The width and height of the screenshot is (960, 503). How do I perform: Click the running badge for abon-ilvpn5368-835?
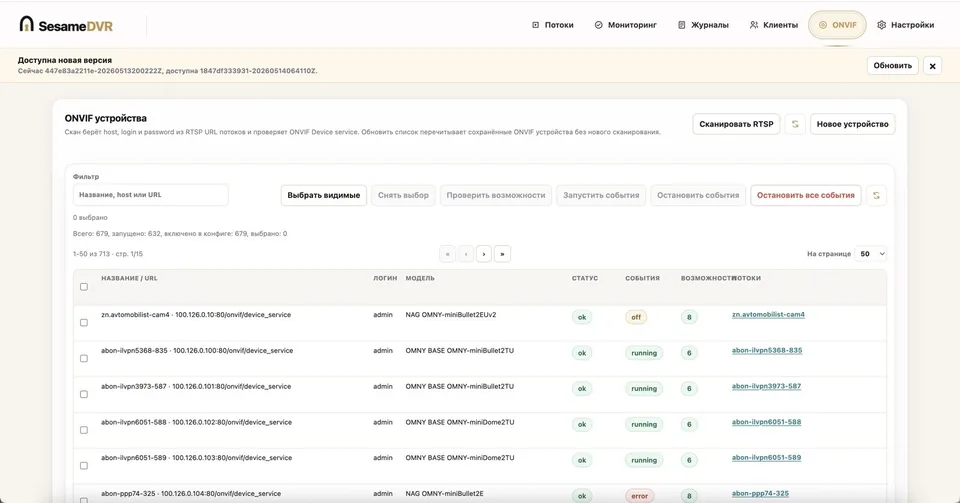tap(644, 353)
